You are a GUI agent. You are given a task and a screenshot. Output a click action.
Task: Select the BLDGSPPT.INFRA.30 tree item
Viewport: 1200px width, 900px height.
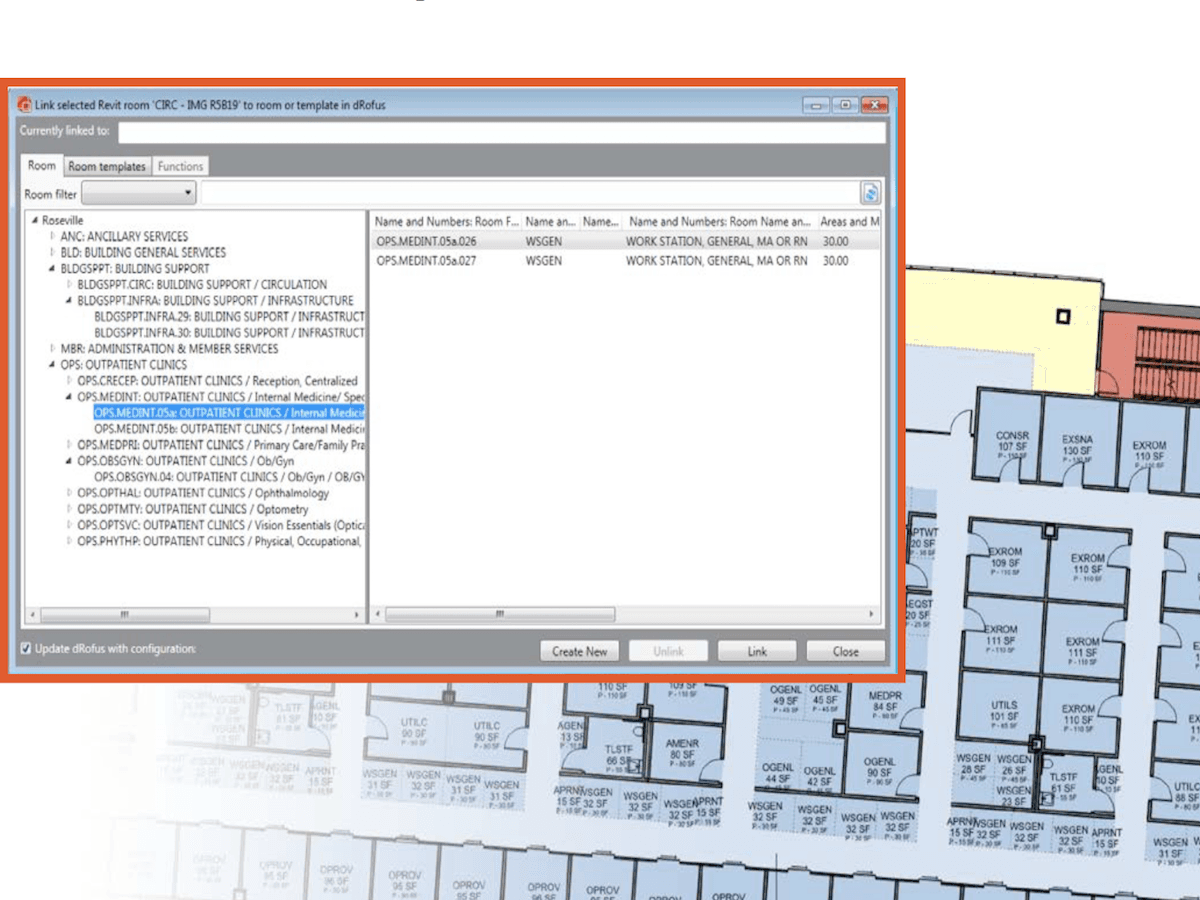[x=229, y=332]
